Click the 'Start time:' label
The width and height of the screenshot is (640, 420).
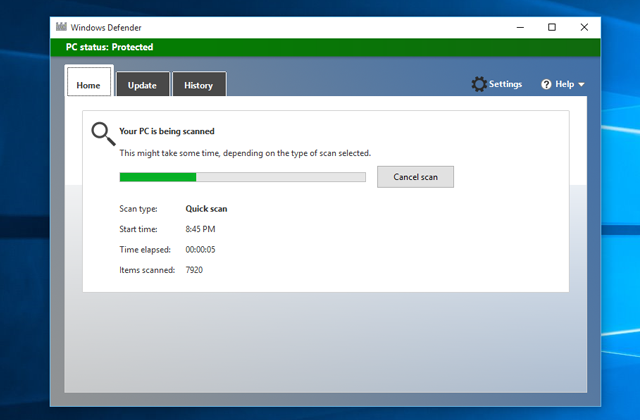pyautogui.click(x=138, y=229)
